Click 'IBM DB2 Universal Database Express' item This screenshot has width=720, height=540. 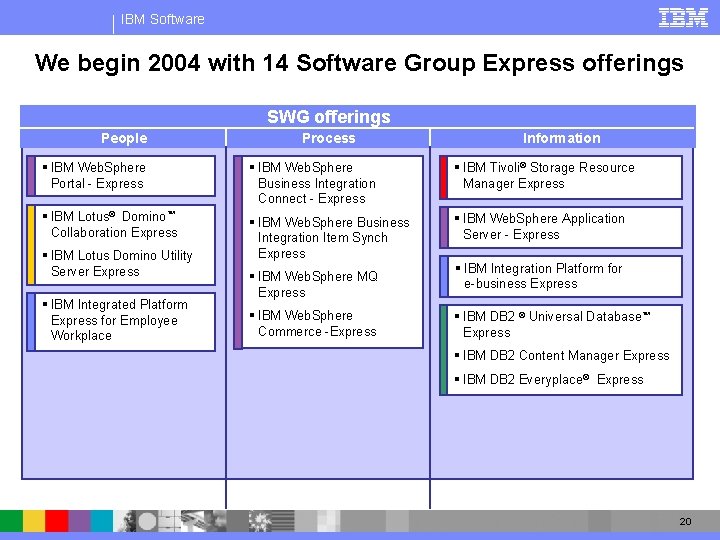tap(553, 324)
